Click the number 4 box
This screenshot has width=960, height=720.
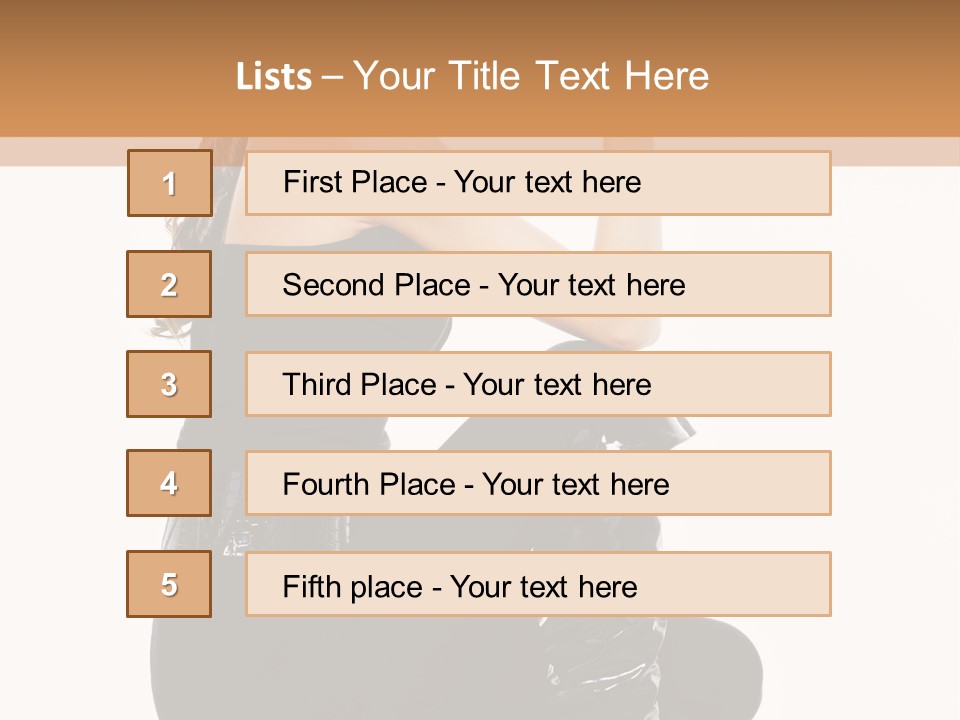169,483
